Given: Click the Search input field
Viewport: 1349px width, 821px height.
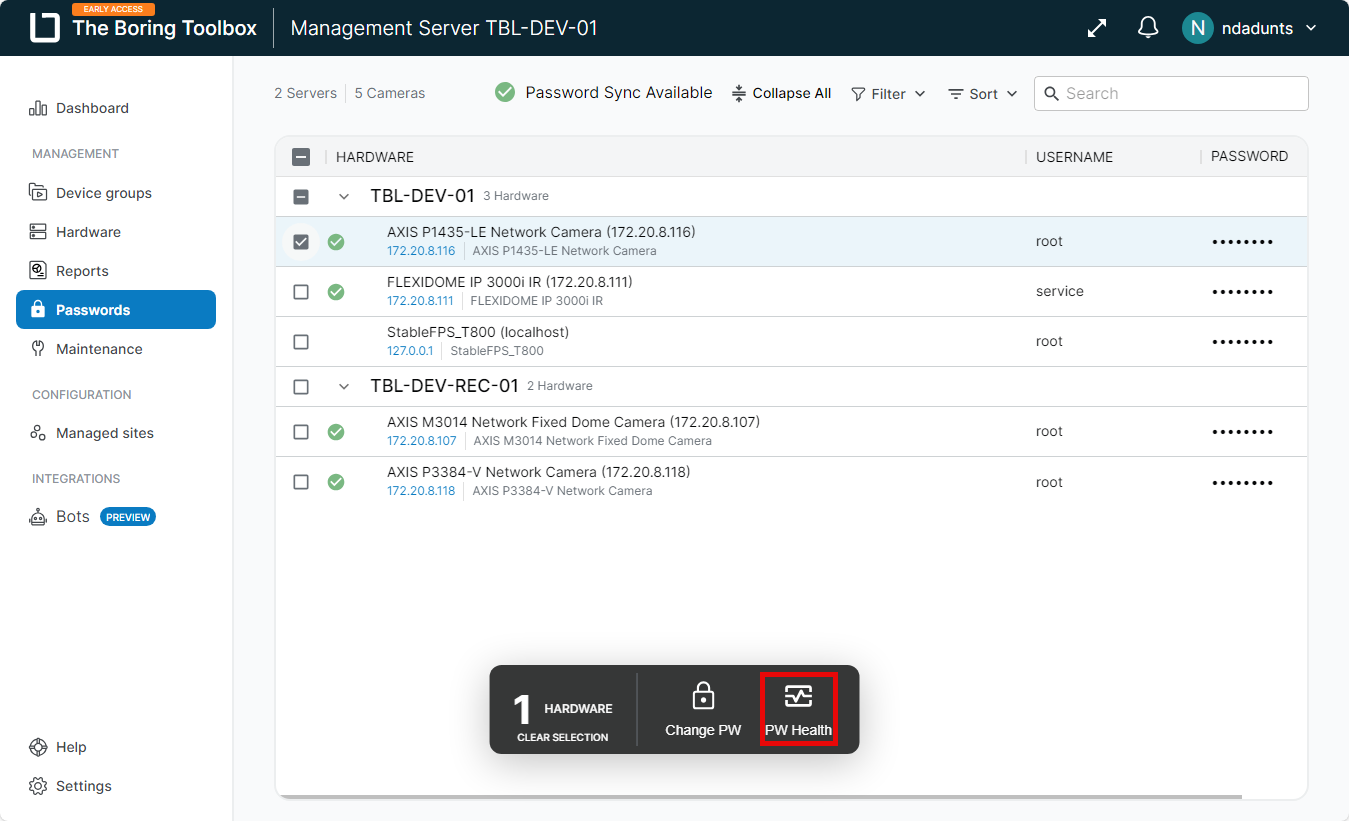Looking at the screenshot, I should (1180, 94).
